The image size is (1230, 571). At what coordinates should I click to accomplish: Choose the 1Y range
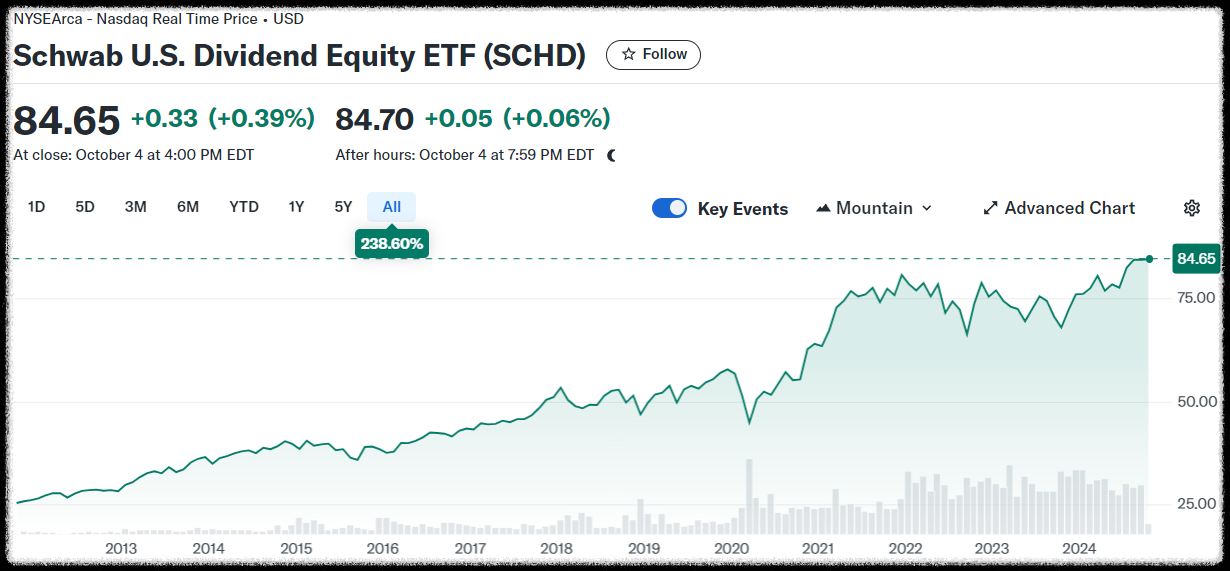point(296,207)
